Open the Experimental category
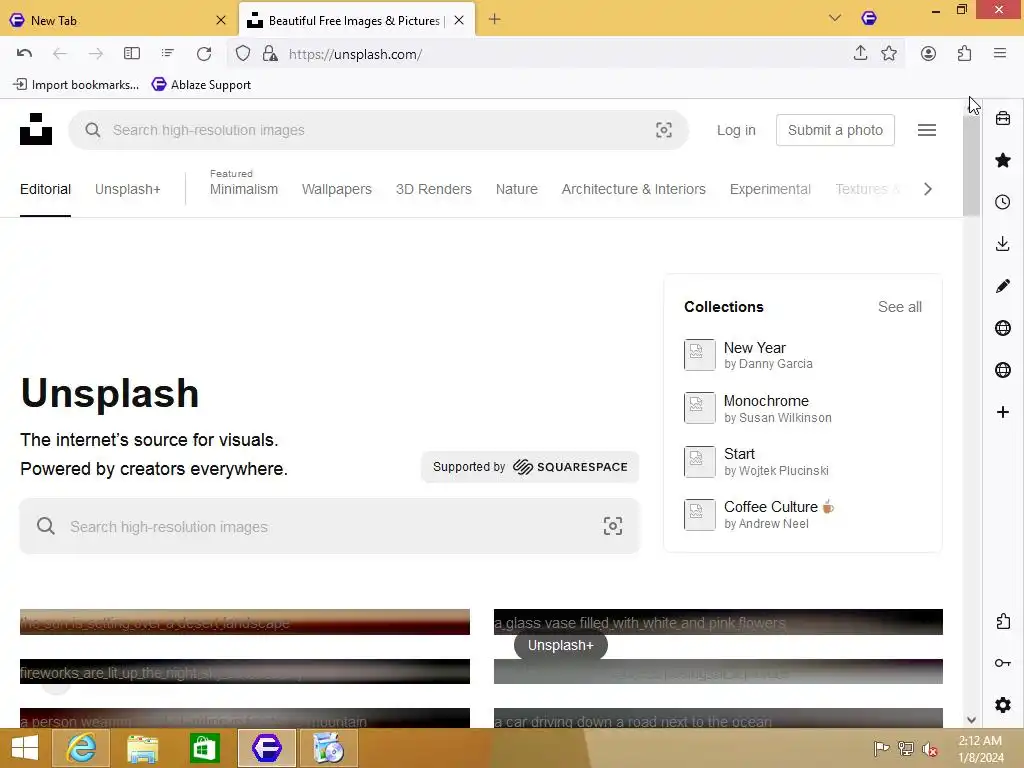 [770, 189]
